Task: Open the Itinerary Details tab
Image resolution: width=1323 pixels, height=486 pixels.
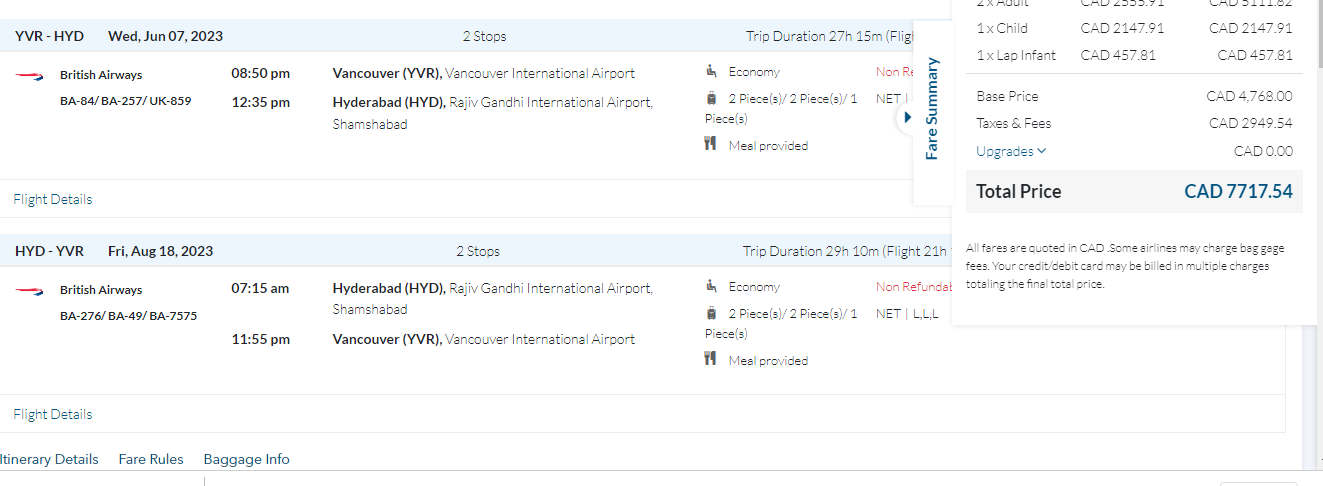Action: 49,460
